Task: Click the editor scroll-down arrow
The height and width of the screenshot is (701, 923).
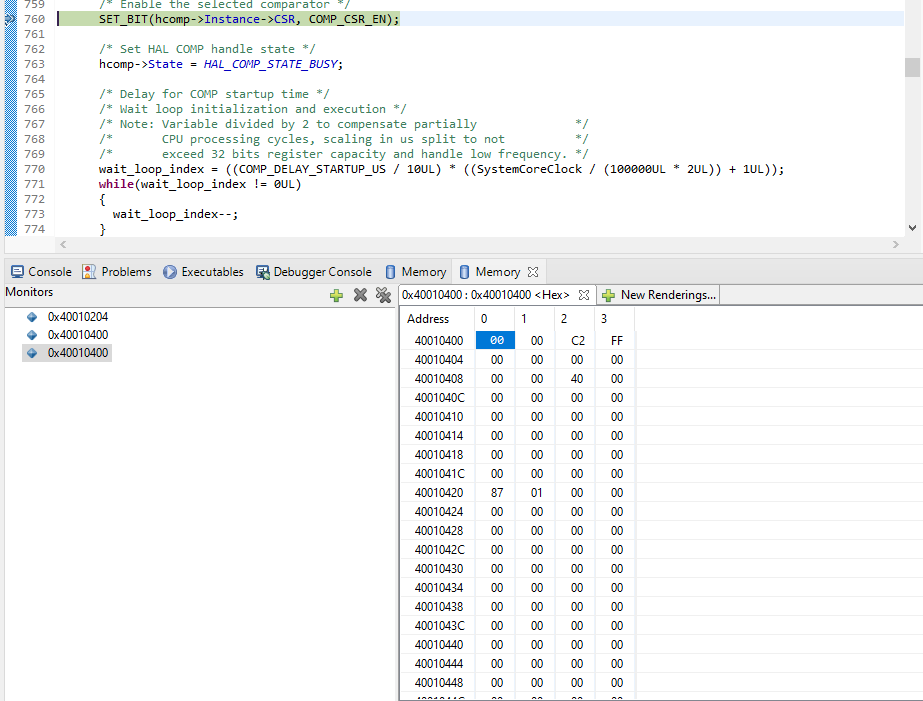Action: (x=912, y=228)
